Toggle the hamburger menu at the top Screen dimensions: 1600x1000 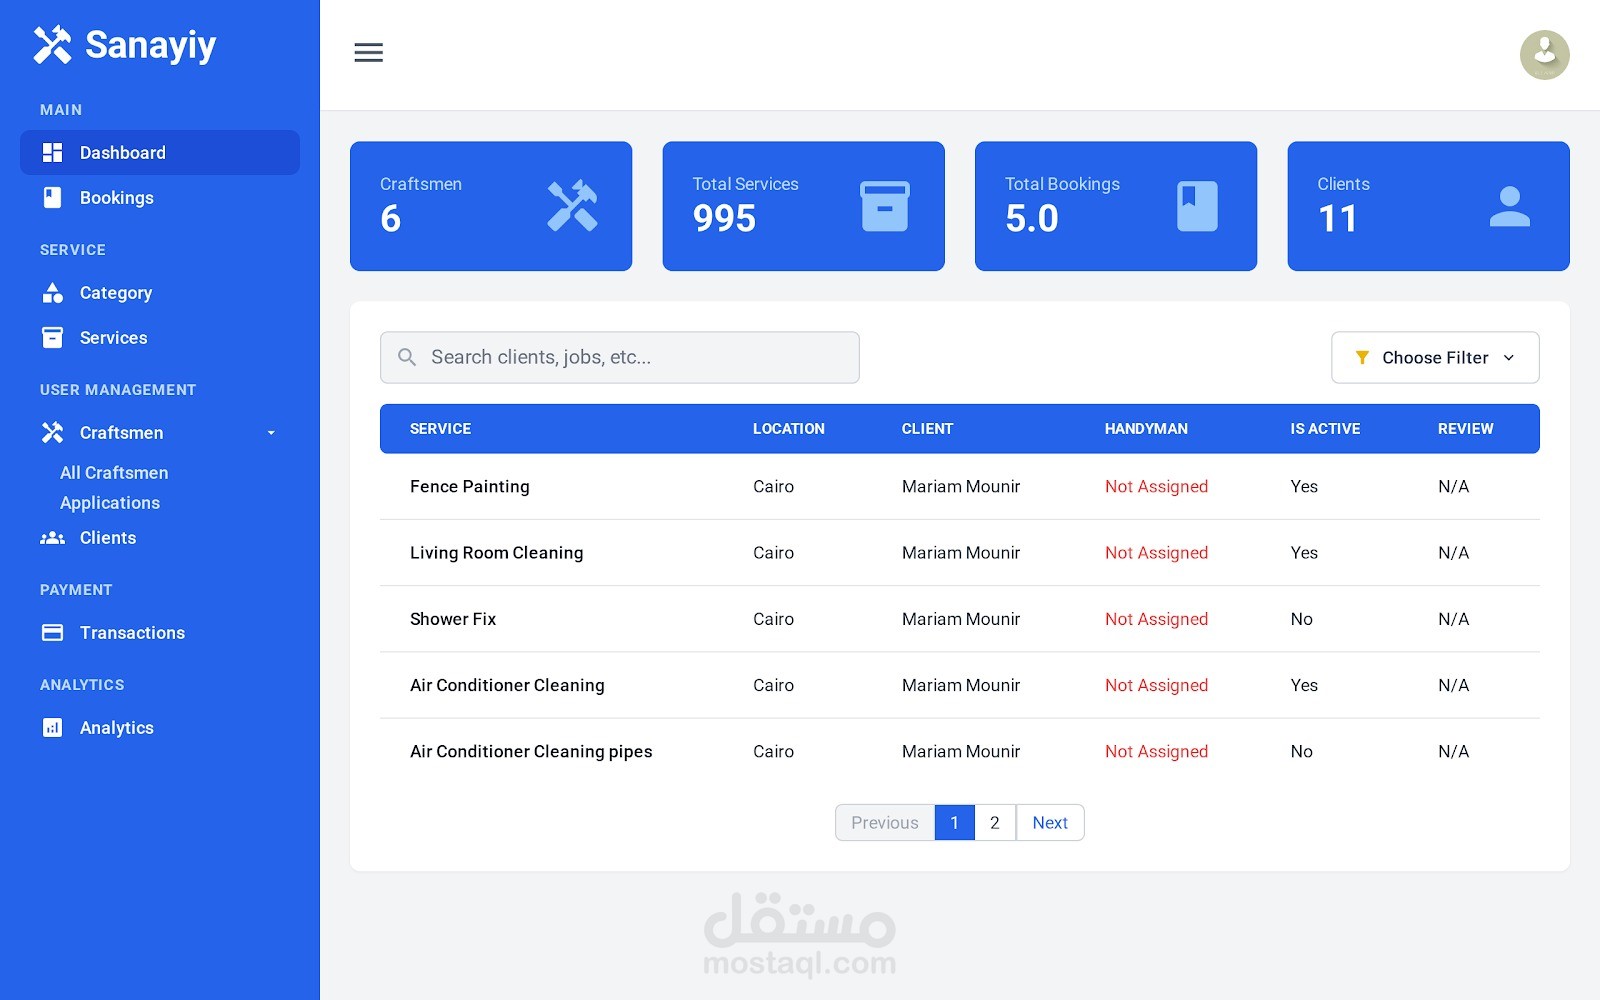(x=369, y=52)
